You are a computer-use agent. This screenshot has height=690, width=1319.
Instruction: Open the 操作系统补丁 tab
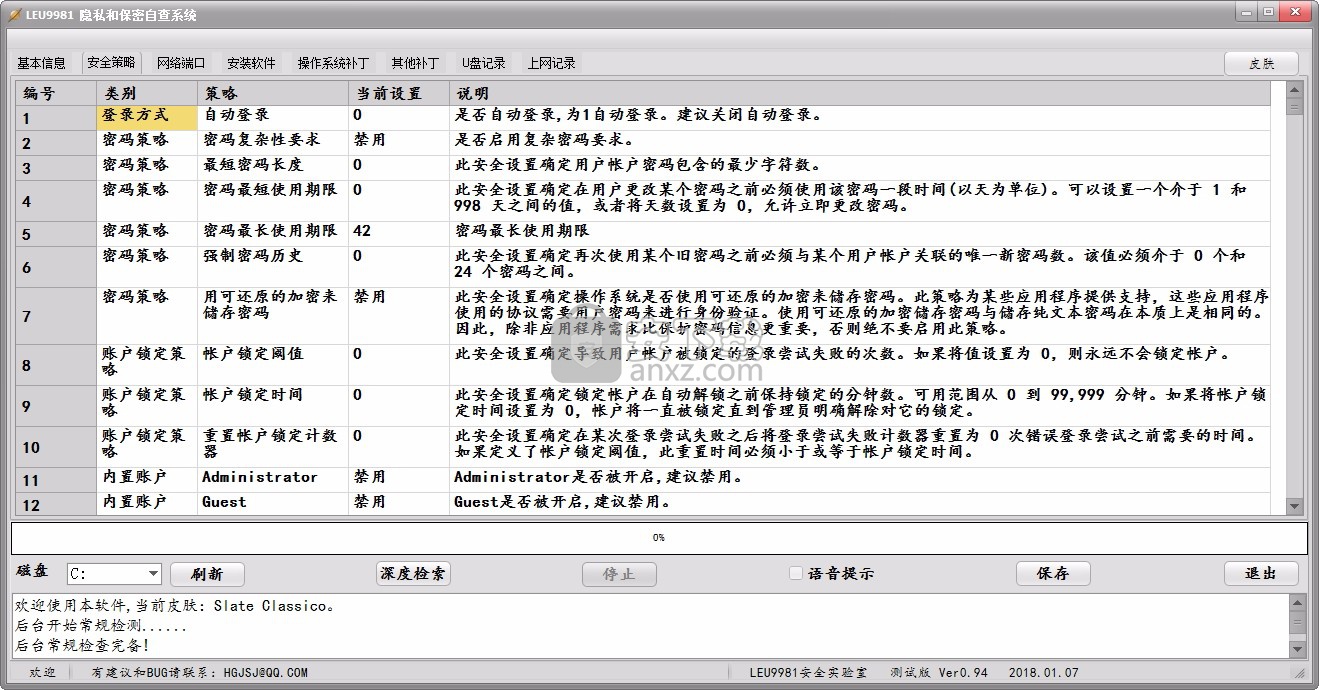pyautogui.click(x=333, y=63)
